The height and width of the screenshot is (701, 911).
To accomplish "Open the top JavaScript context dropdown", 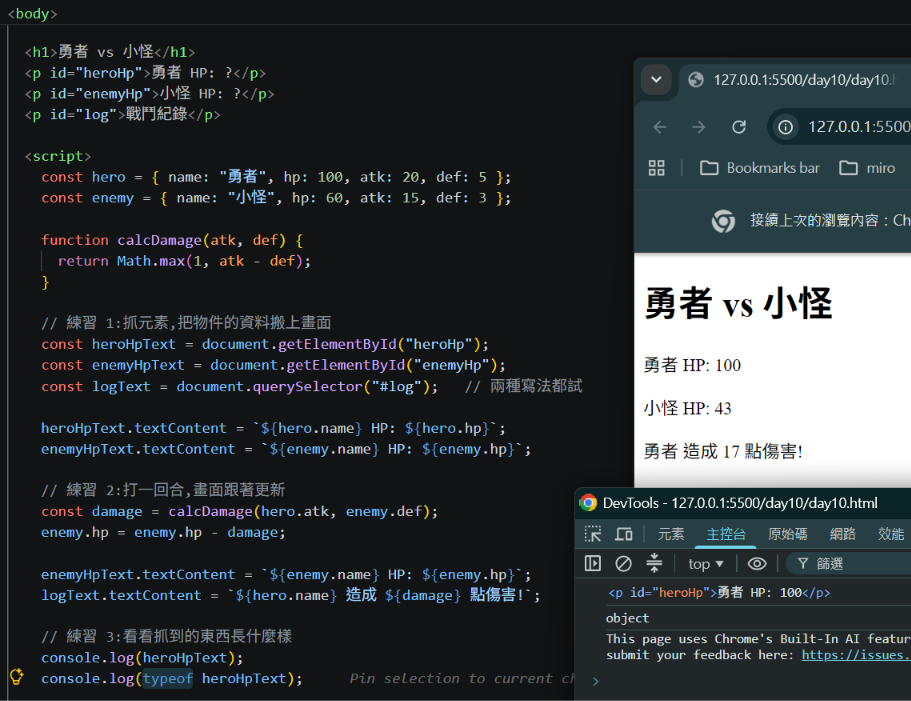I will (x=706, y=564).
